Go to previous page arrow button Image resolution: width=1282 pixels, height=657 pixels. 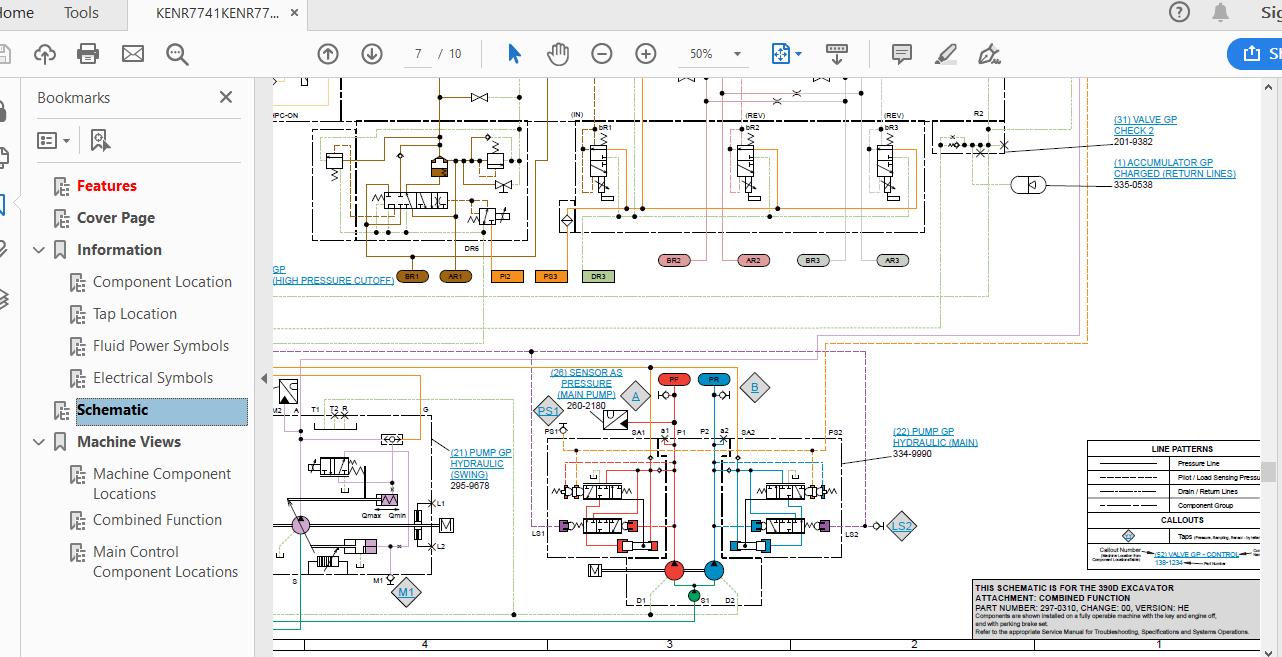click(x=328, y=54)
